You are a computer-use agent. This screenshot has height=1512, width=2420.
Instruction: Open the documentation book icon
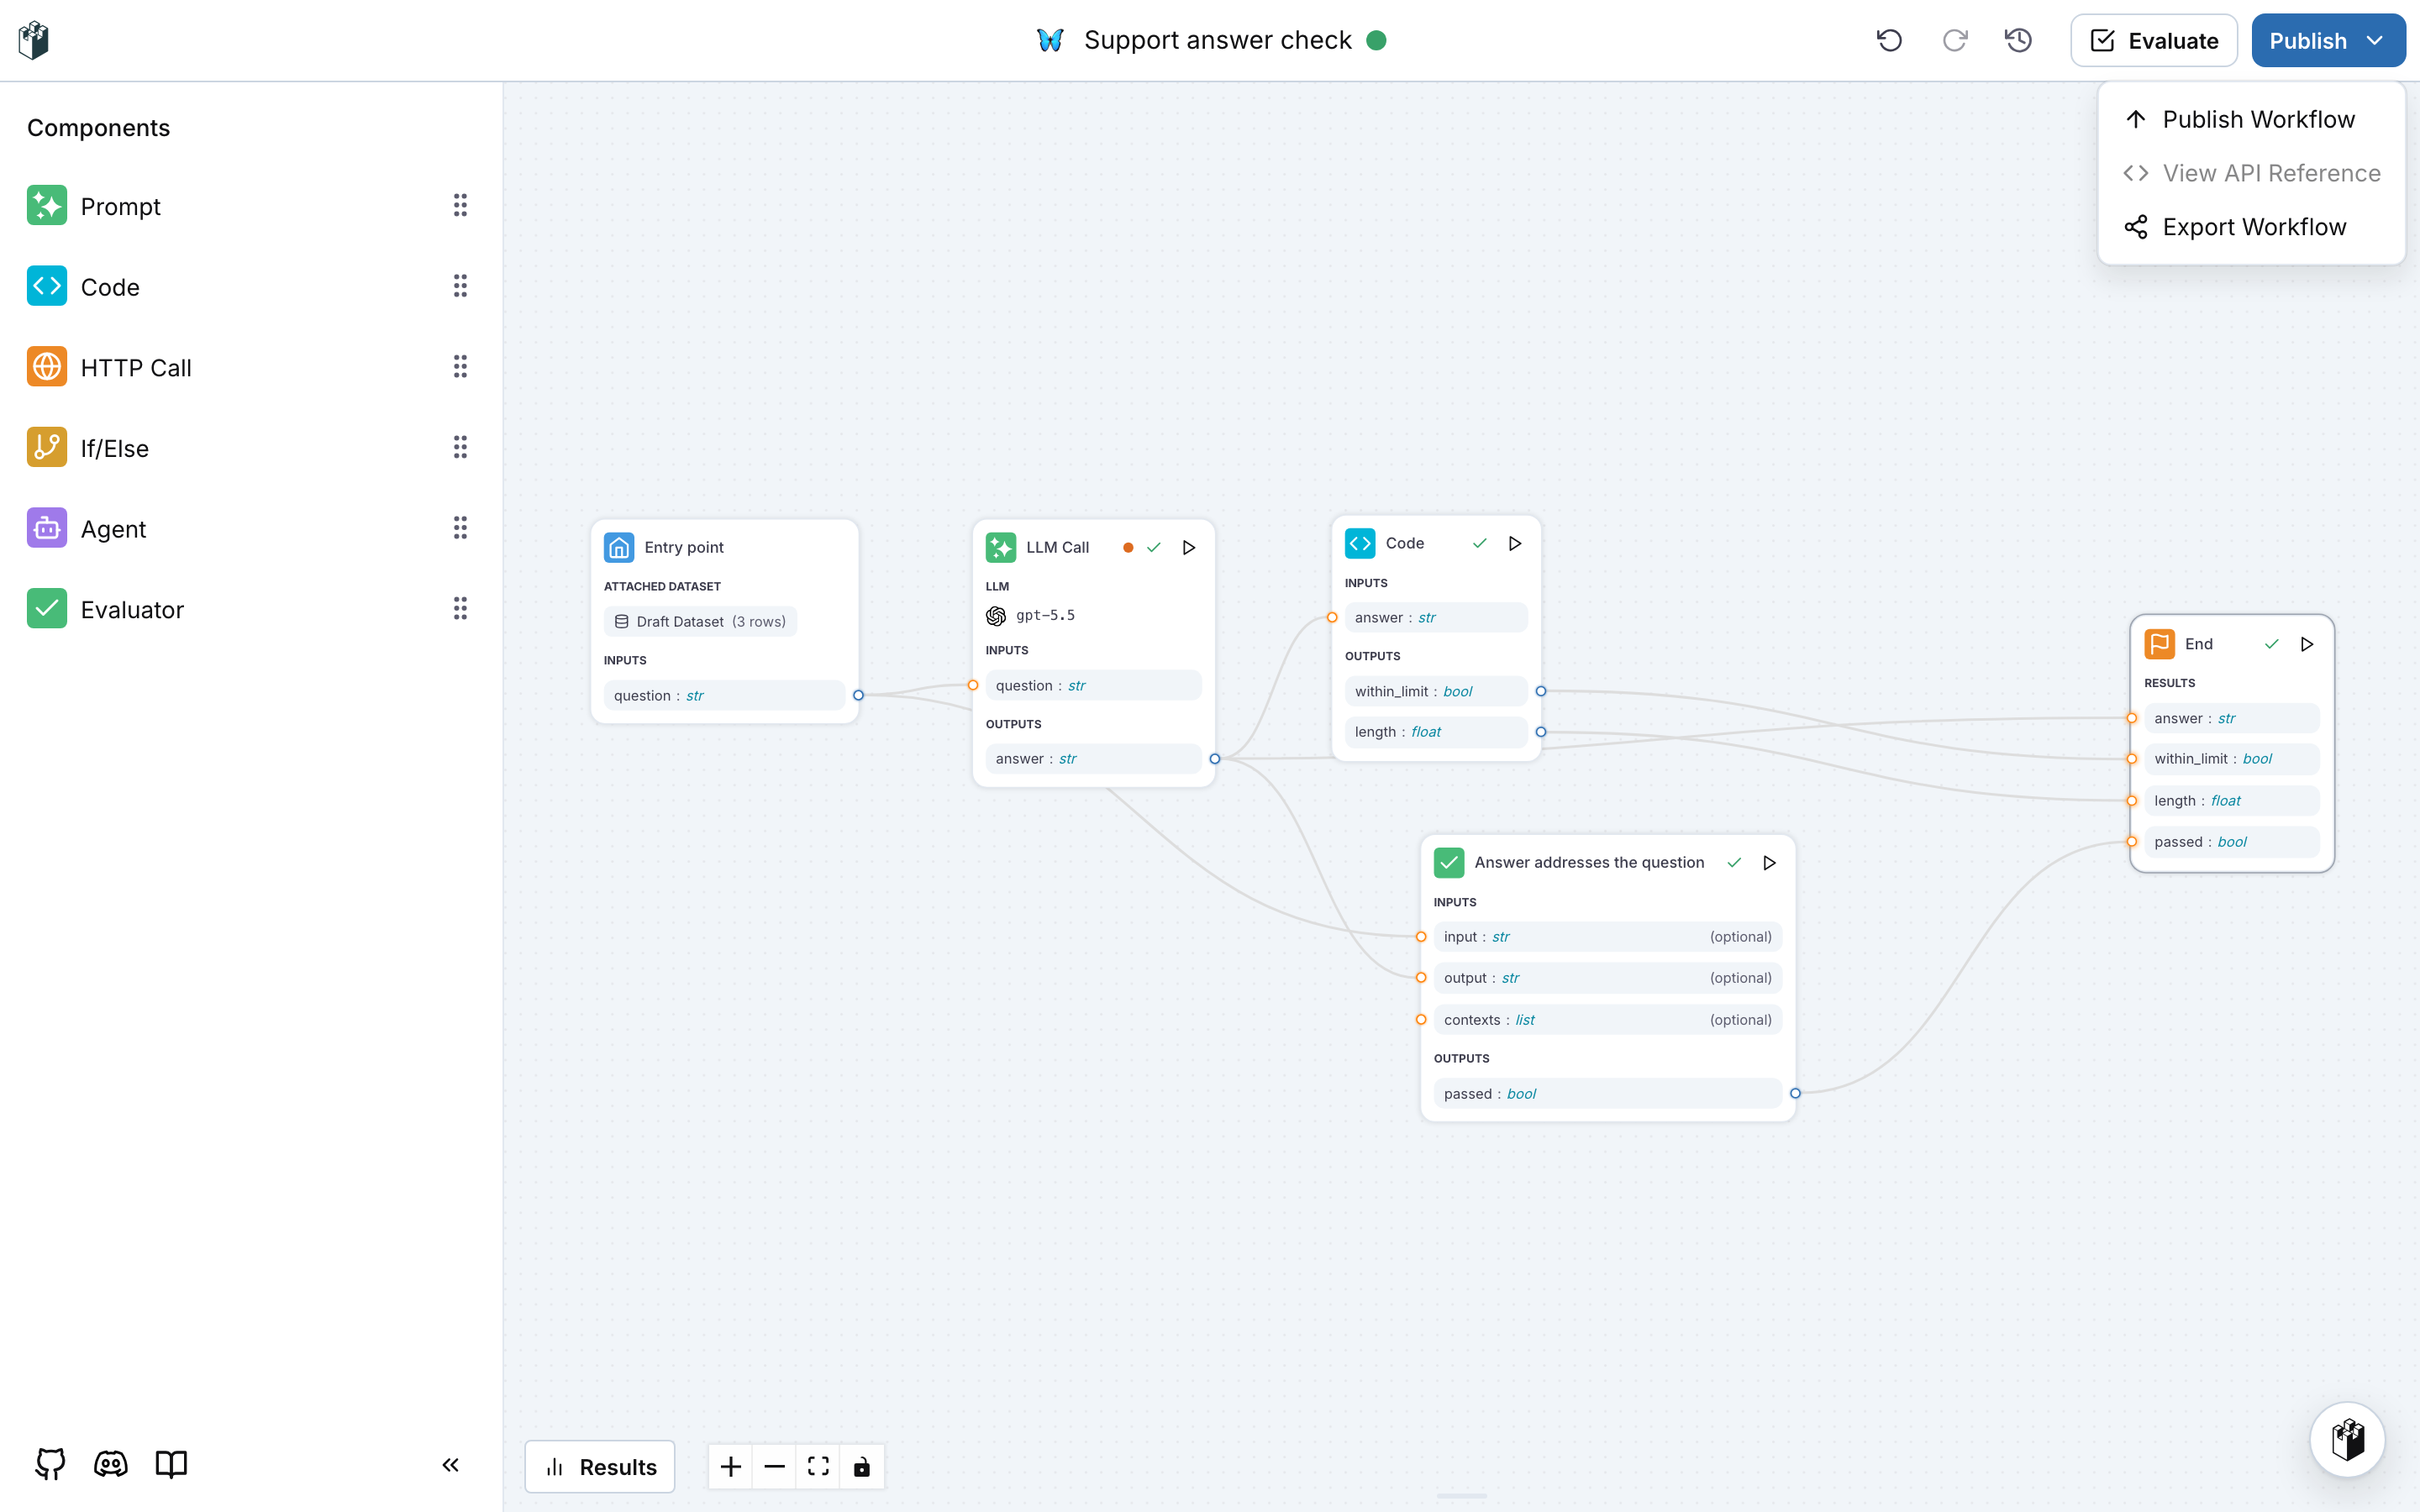pos(171,1465)
